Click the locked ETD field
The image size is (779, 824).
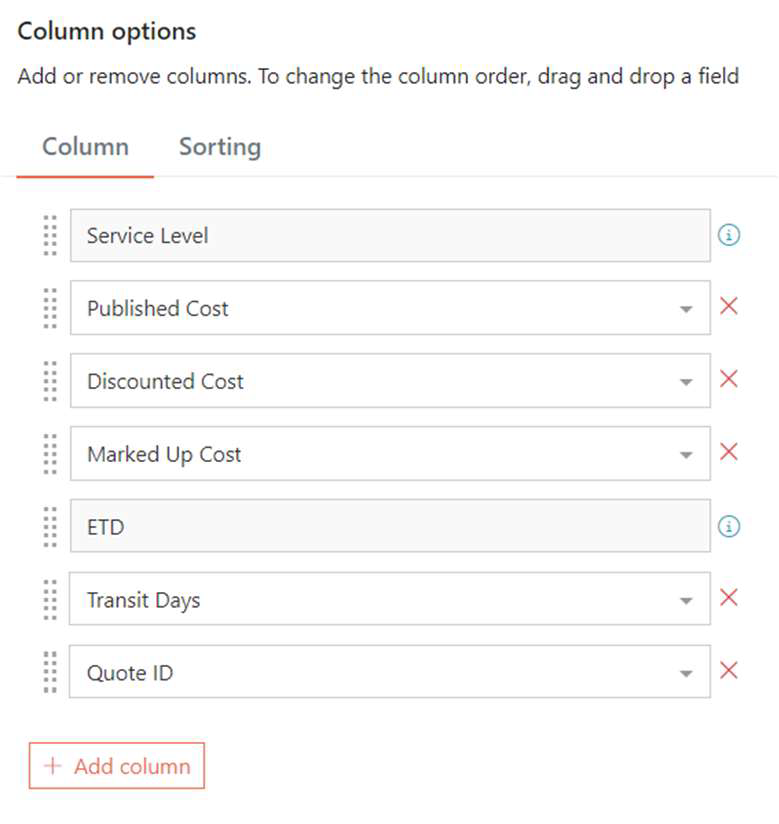pos(390,526)
